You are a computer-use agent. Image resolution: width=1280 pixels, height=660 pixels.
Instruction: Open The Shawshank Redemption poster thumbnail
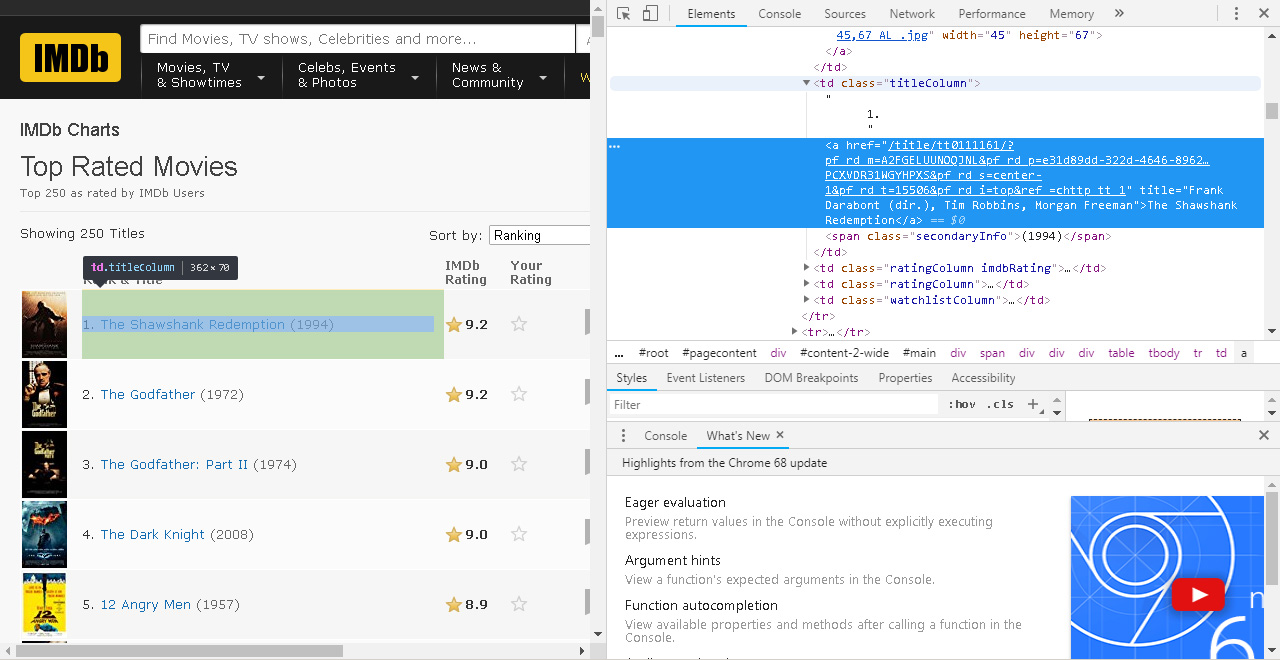click(44, 325)
